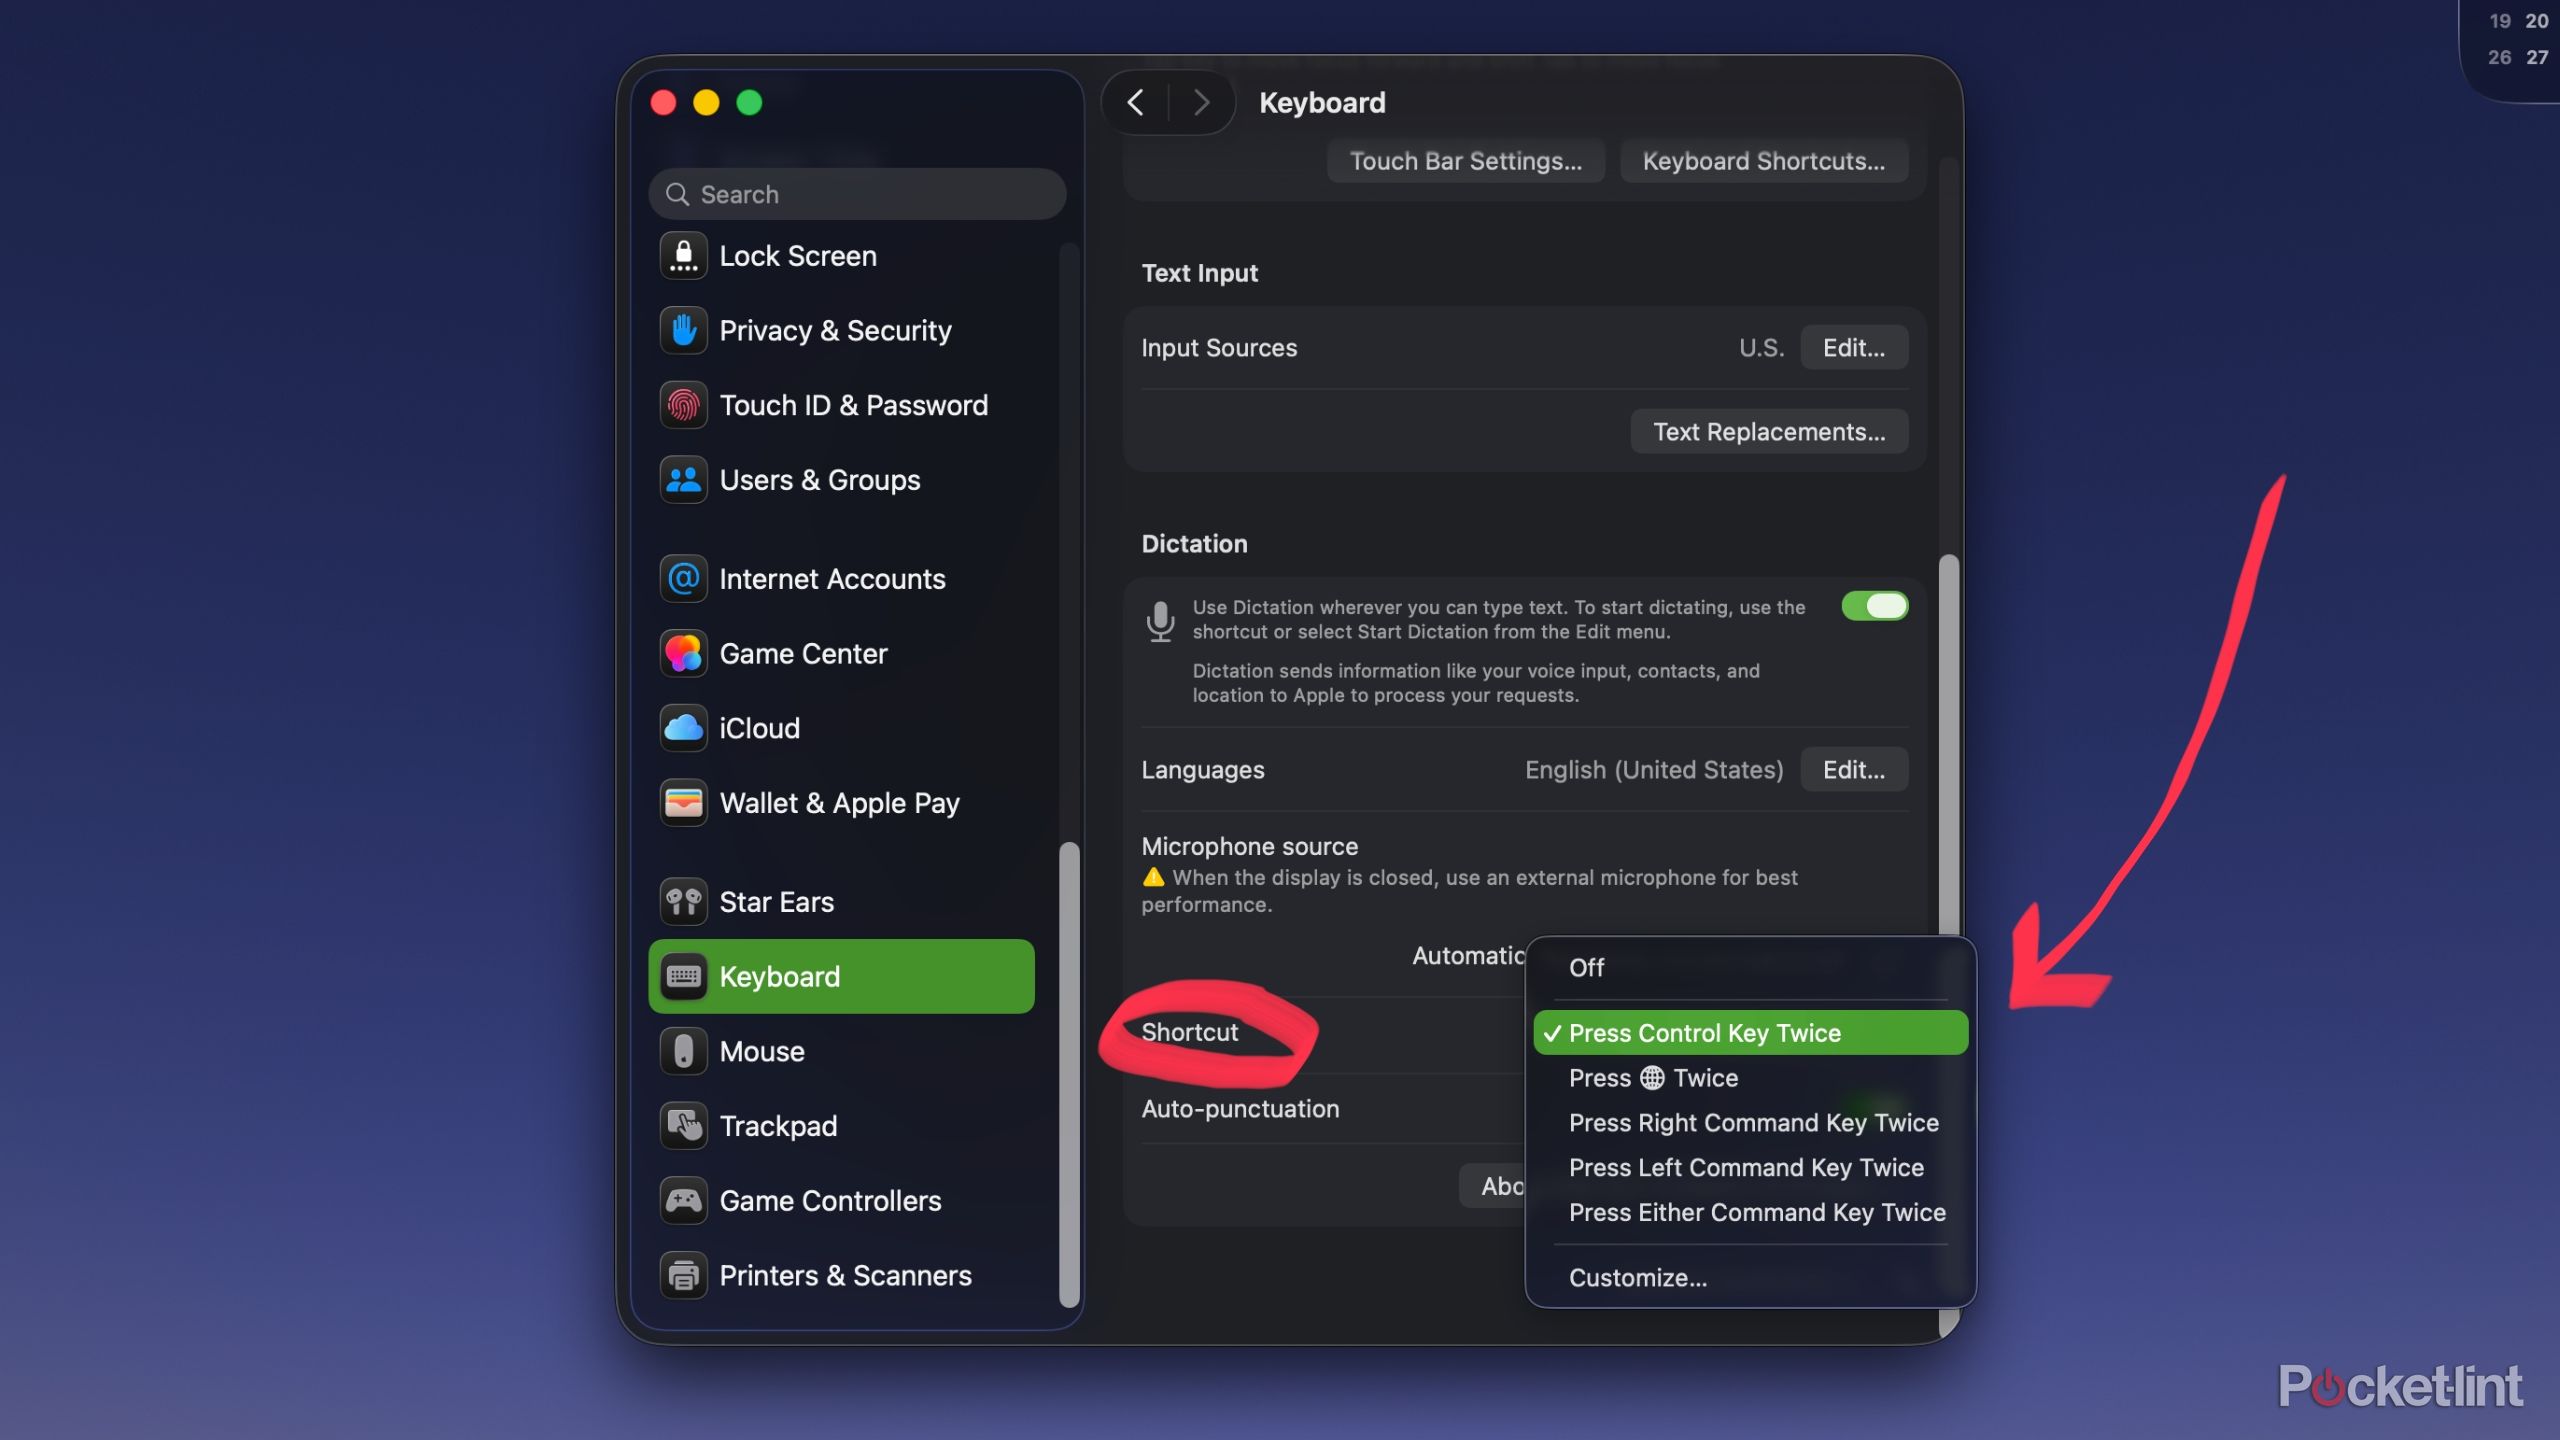The image size is (2560, 1440).
Task: Open Touch Bar Settings...
Action: [x=1466, y=161]
